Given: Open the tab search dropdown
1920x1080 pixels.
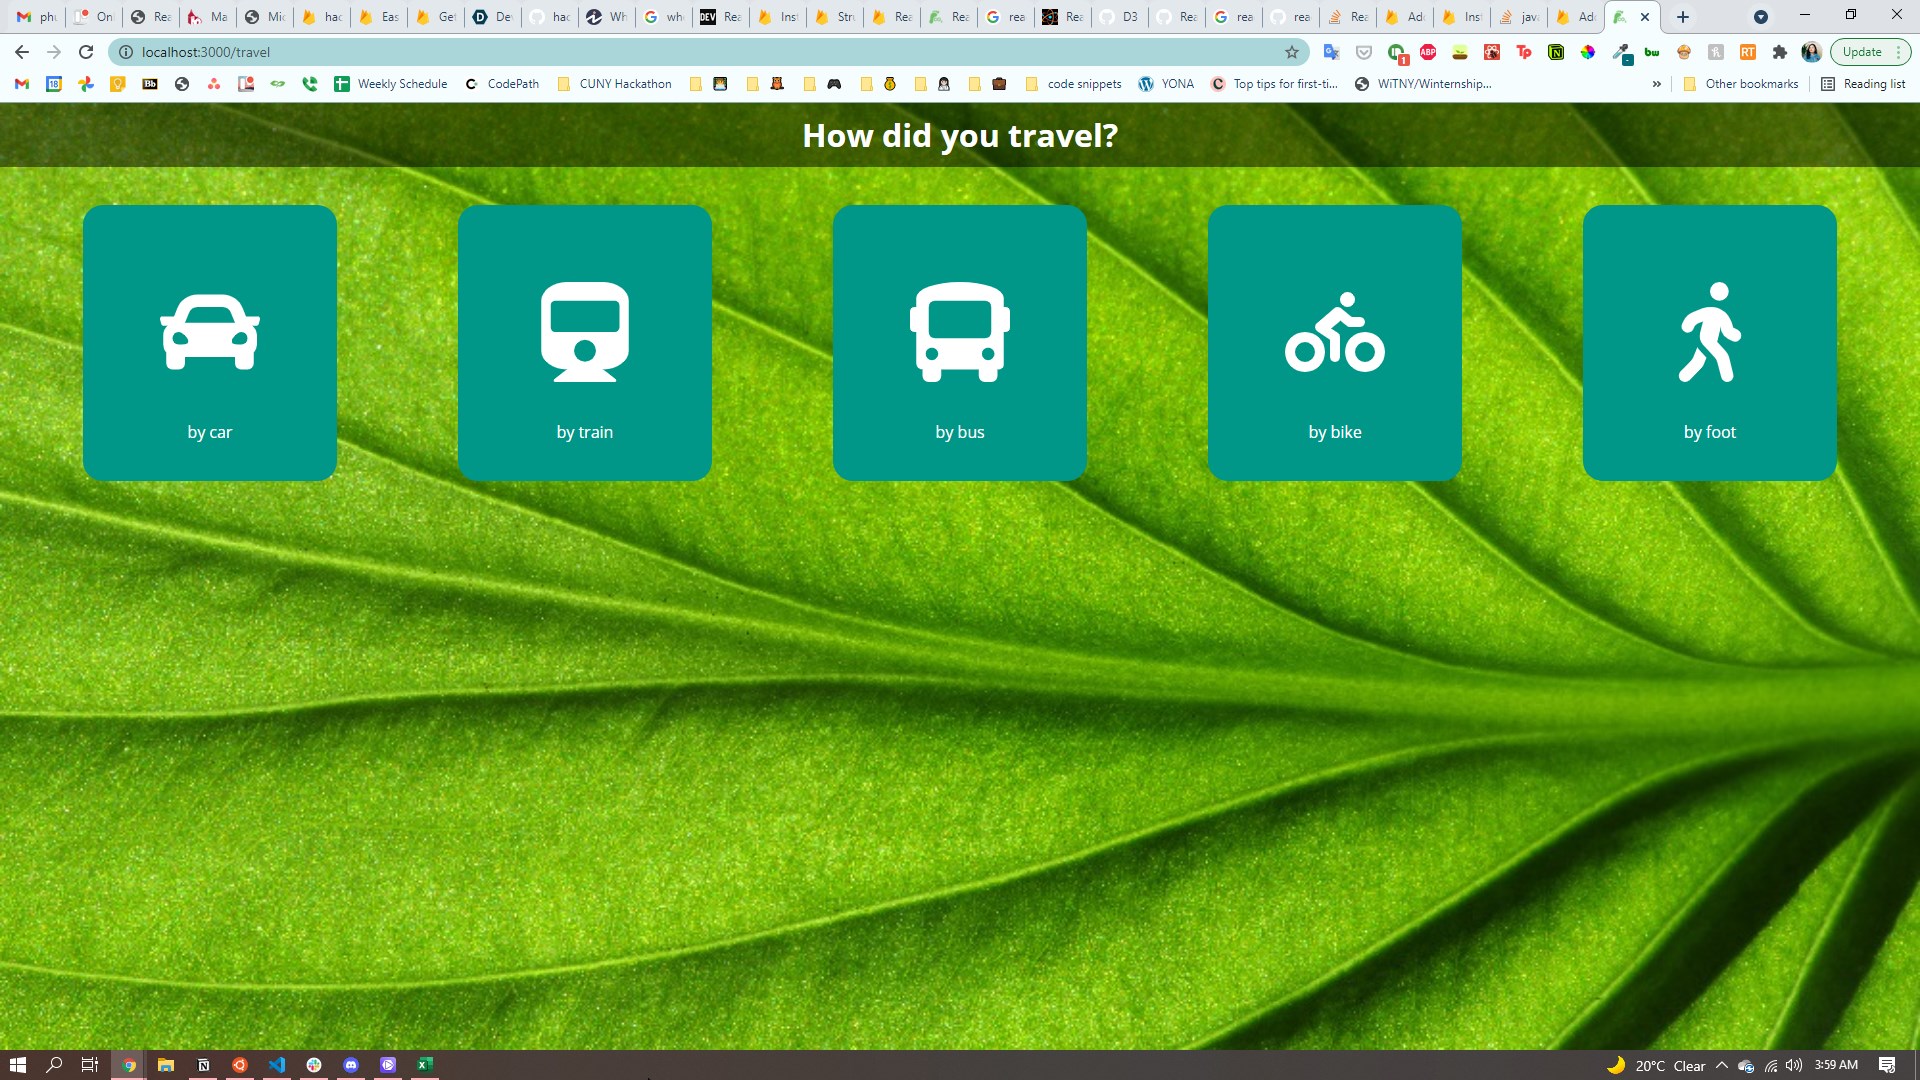Looking at the screenshot, I should [x=1761, y=17].
